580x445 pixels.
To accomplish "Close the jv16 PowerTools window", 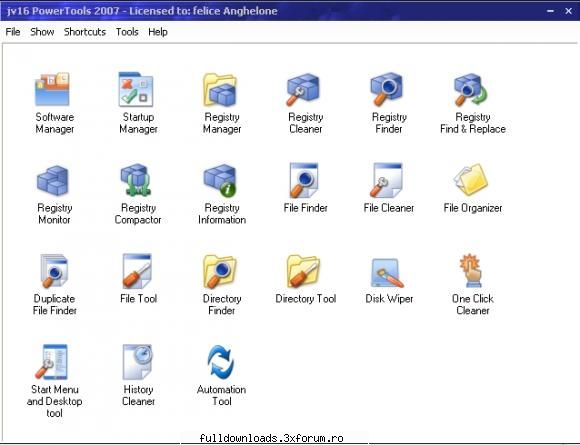I will pyautogui.click(x=569, y=11).
